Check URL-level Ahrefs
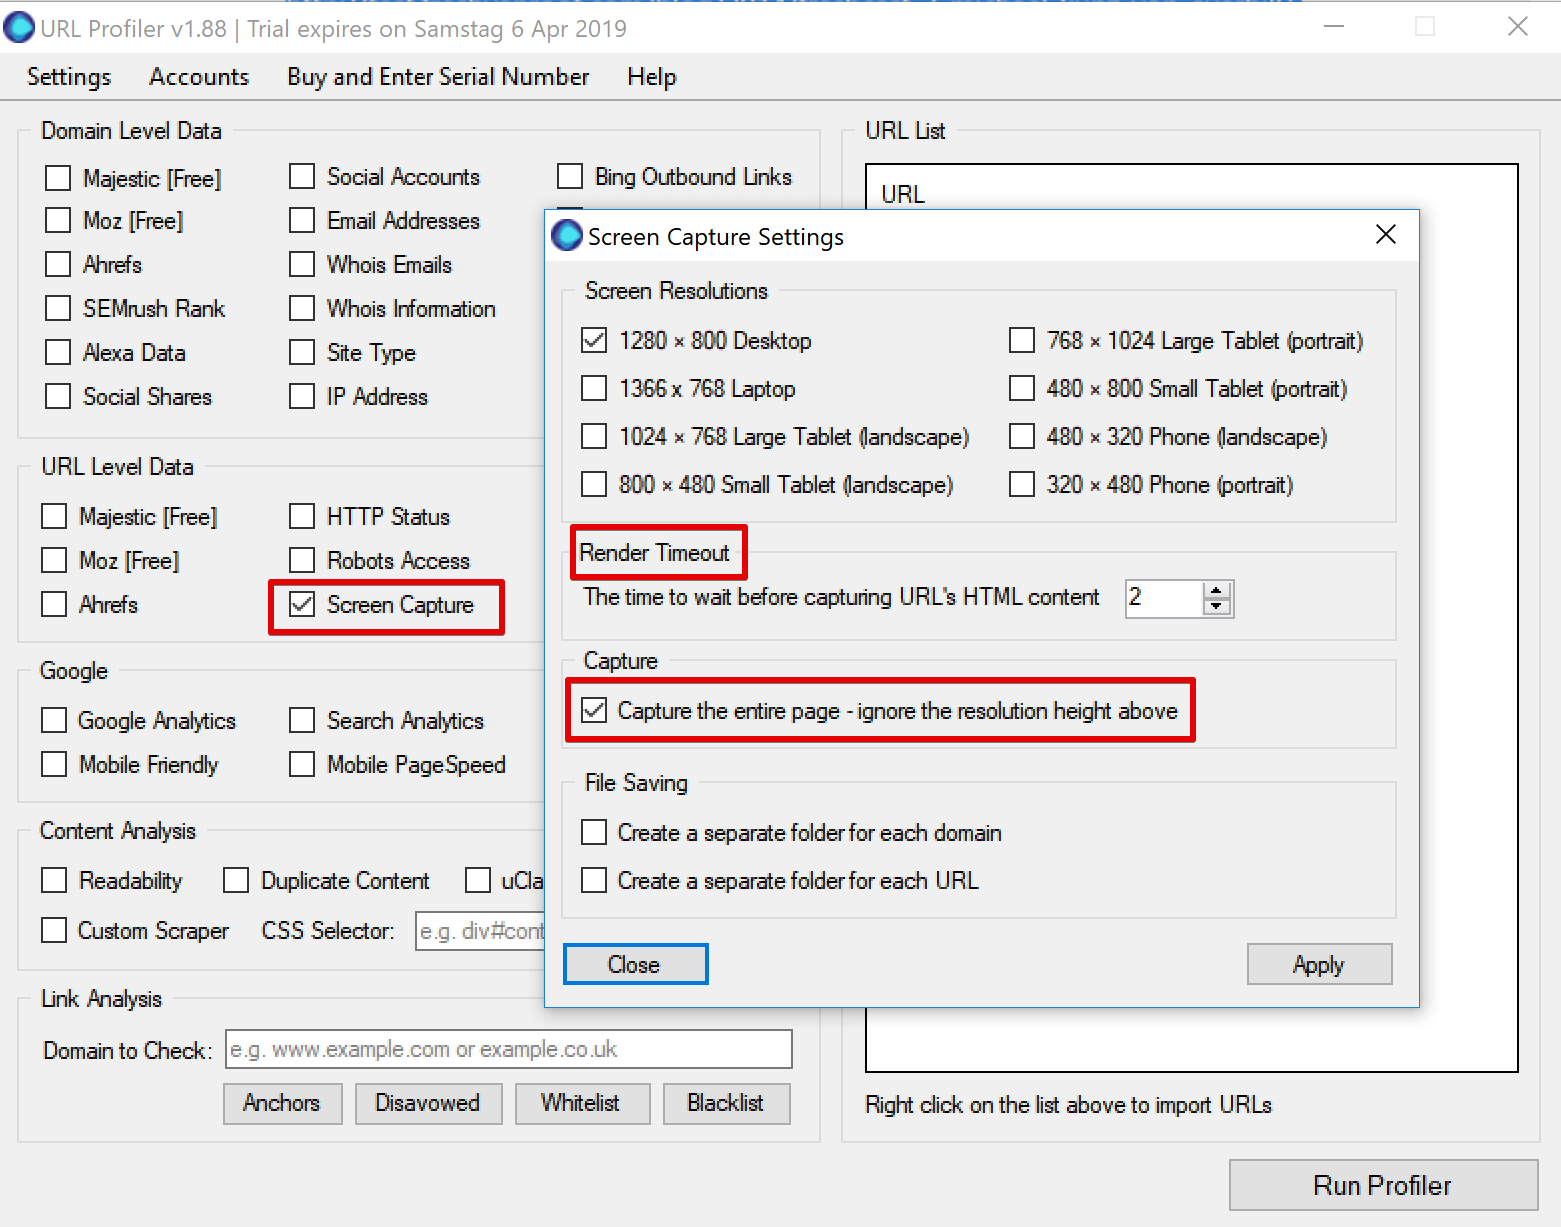 (x=54, y=604)
